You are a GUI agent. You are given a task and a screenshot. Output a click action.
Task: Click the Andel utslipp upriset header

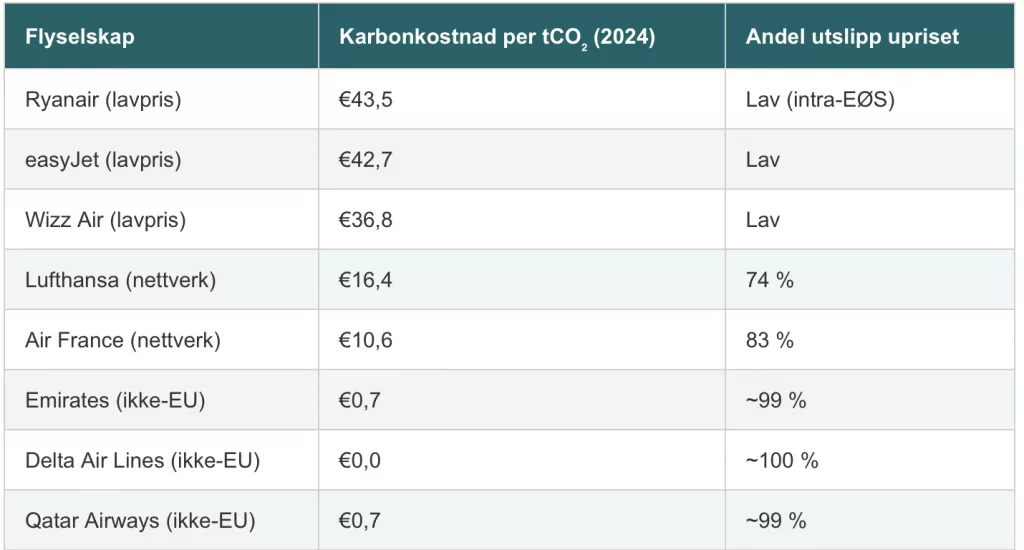[852, 37]
